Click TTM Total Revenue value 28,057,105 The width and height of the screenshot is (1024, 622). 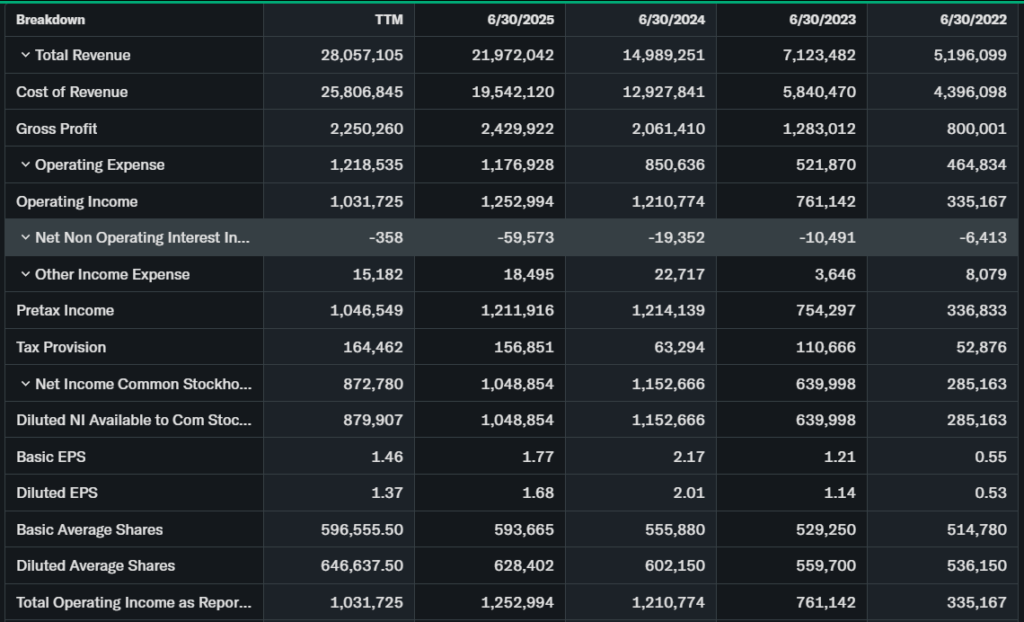click(362, 55)
